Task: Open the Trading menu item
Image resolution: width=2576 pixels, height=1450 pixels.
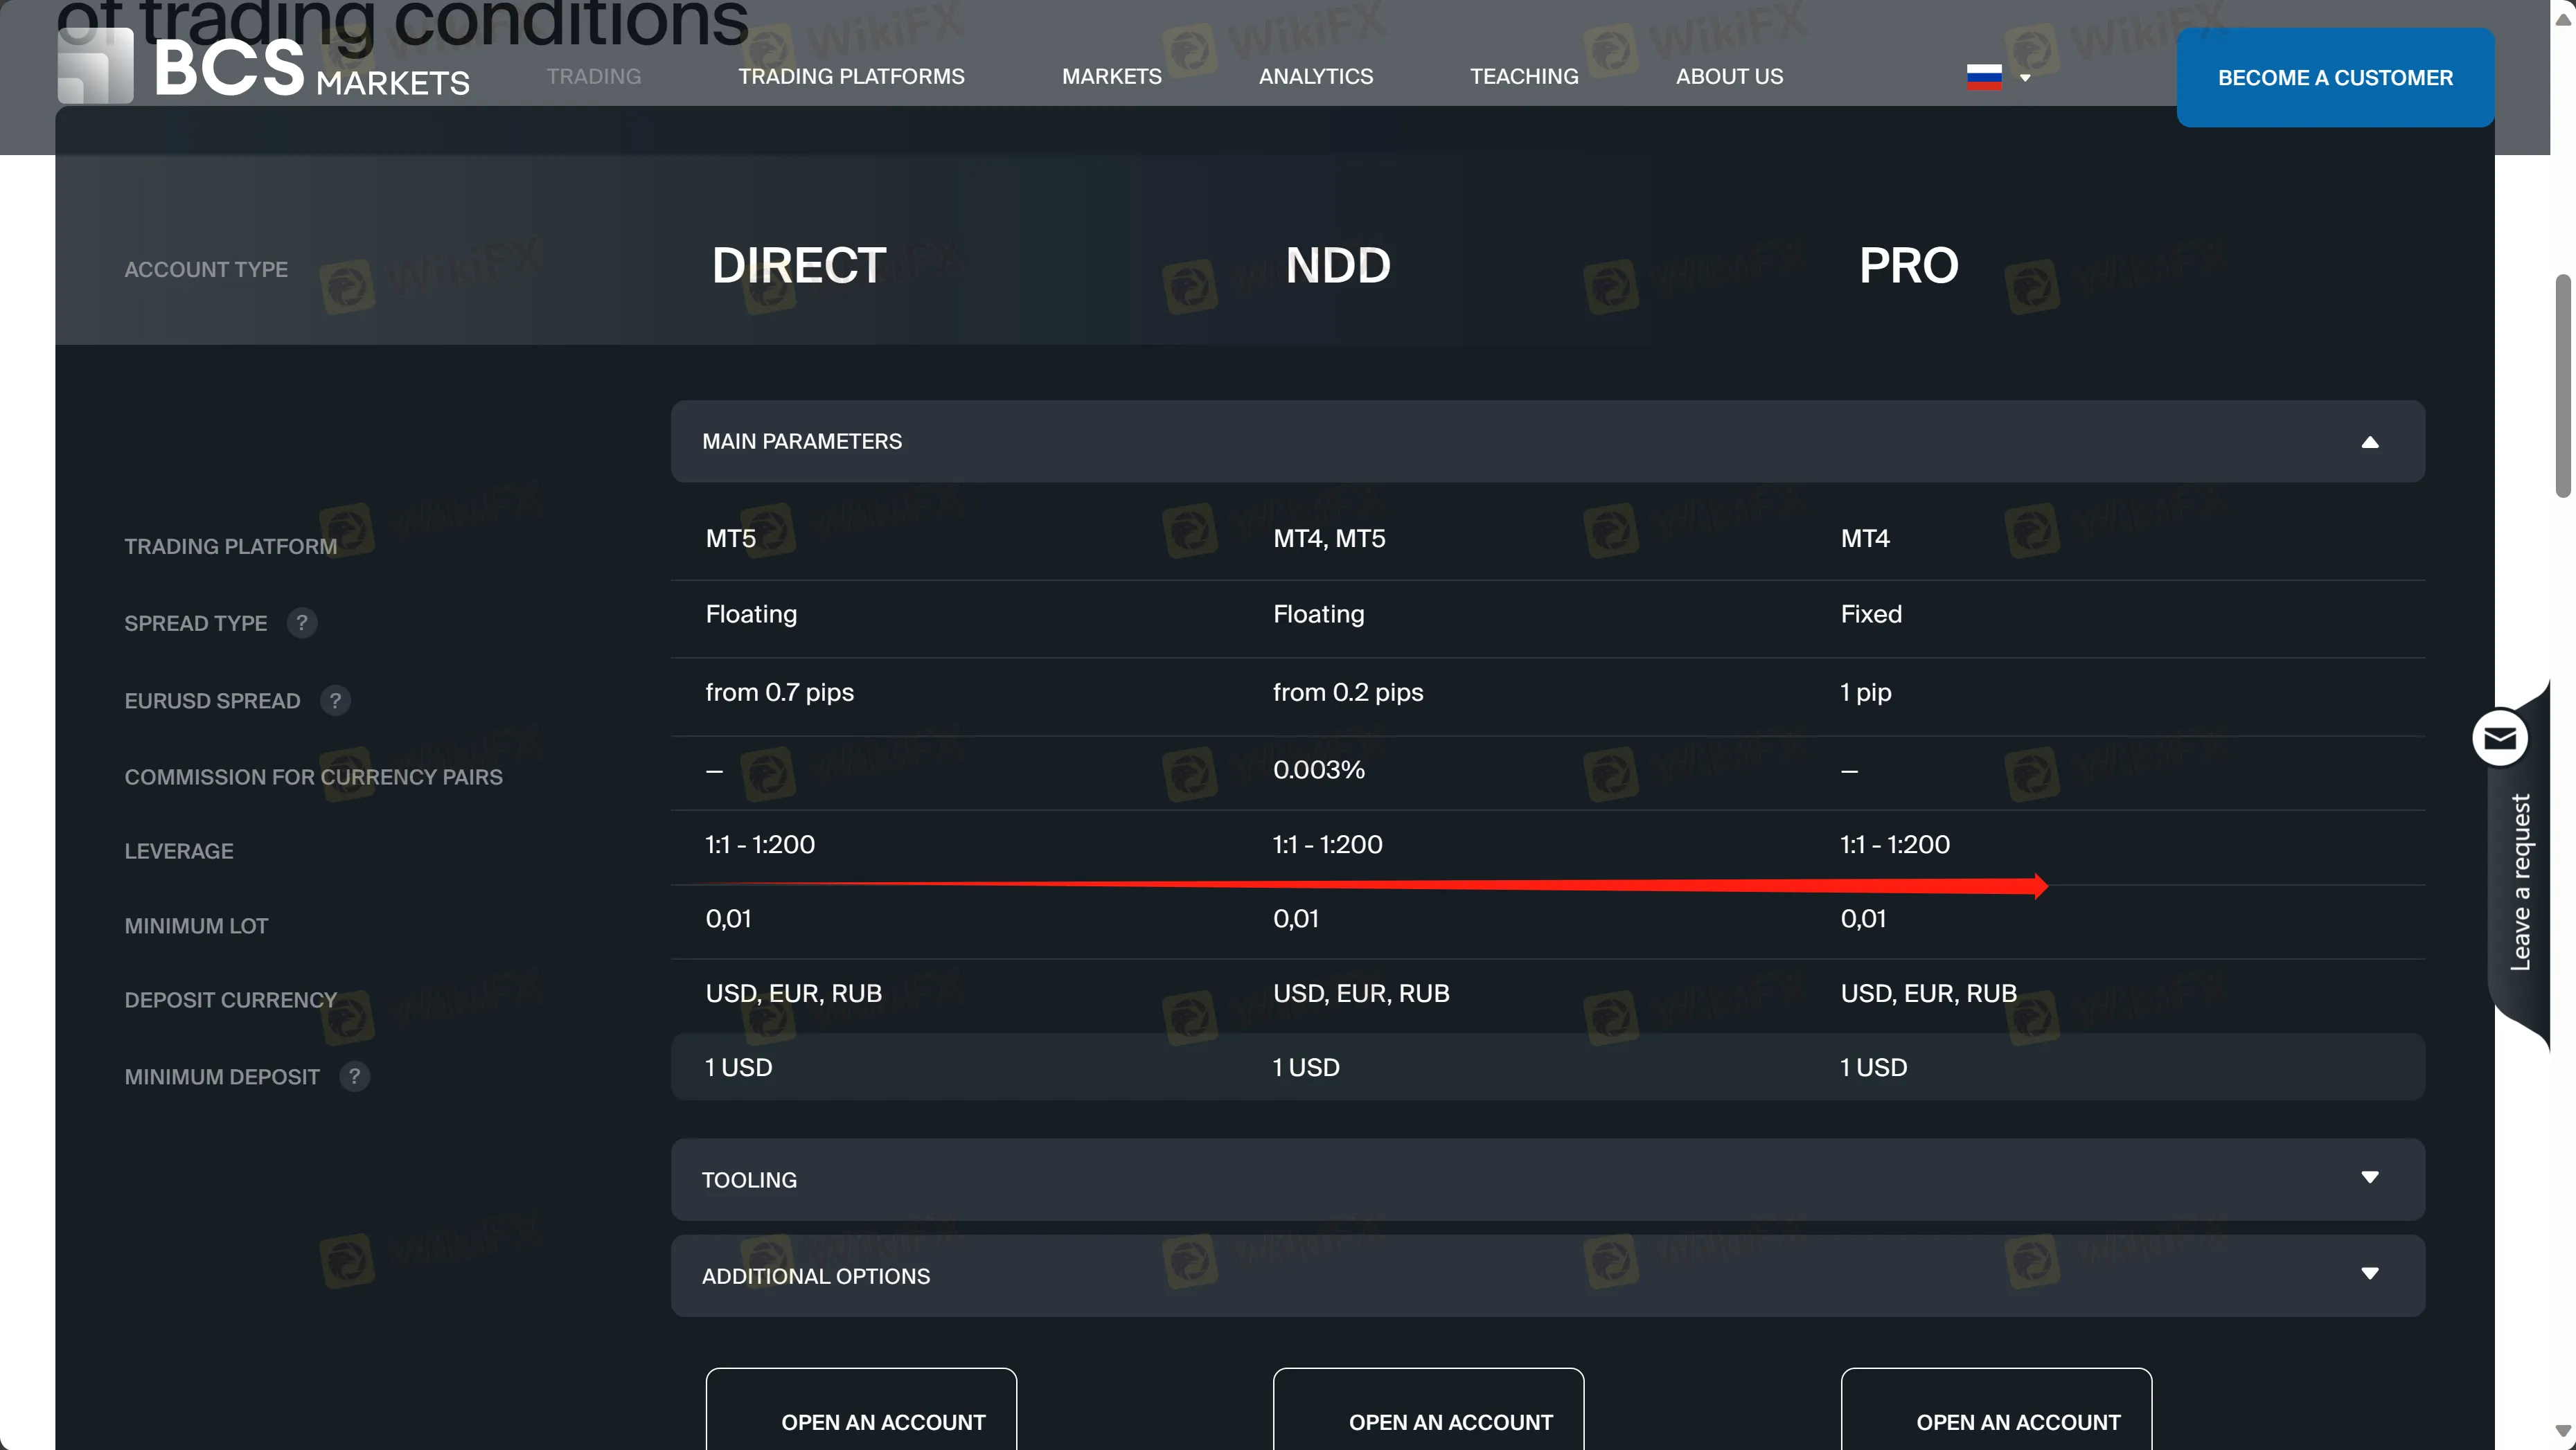Action: [594, 77]
